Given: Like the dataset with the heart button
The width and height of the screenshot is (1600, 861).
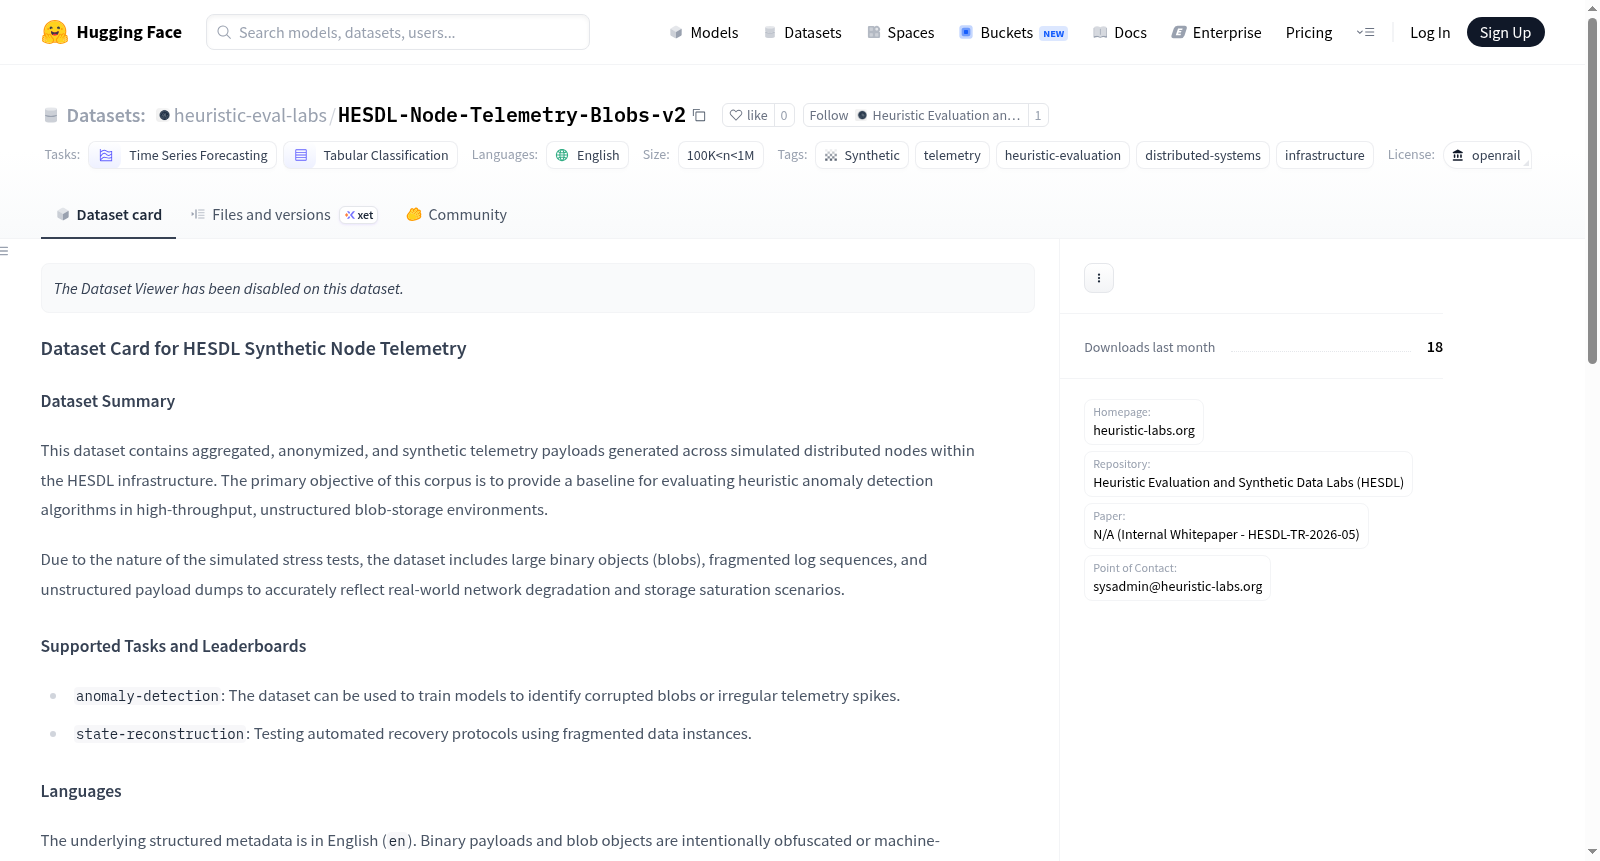Looking at the screenshot, I should [748, 115].
